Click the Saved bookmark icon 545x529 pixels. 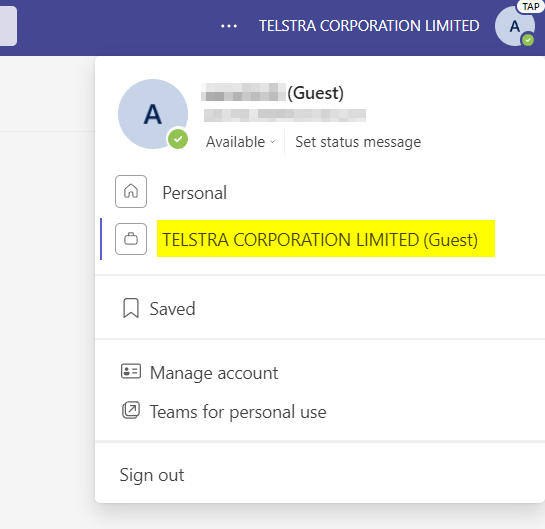click(131, 308)
